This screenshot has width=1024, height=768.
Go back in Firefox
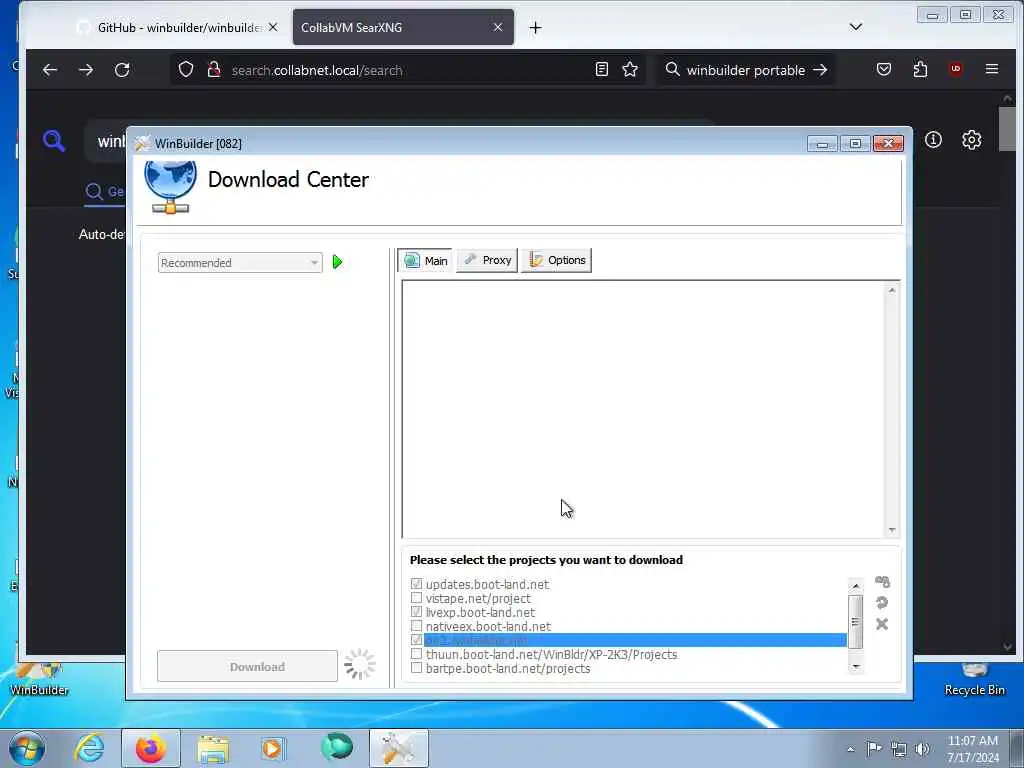tap(50, 70)
